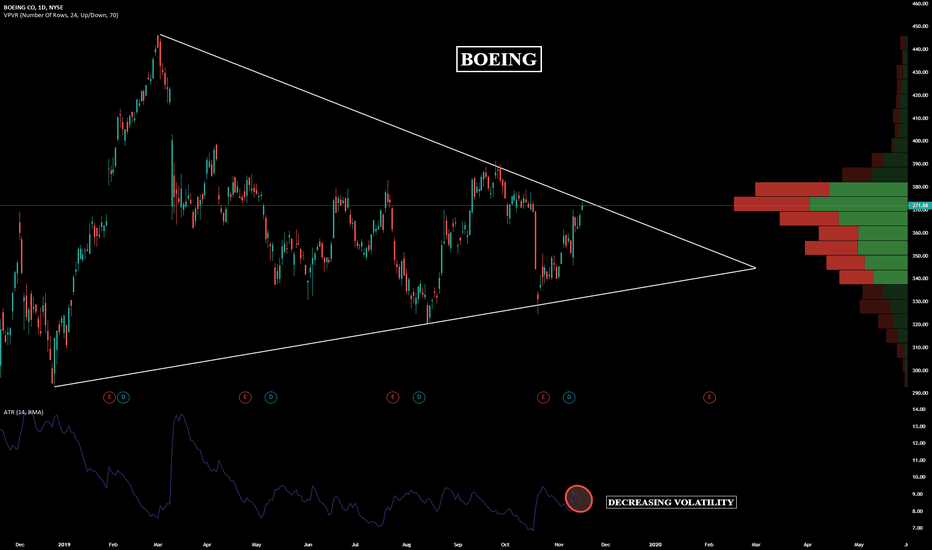932x550 pixels.
Task: Click the 350.00 price axis label
Action: coord(920,256)
